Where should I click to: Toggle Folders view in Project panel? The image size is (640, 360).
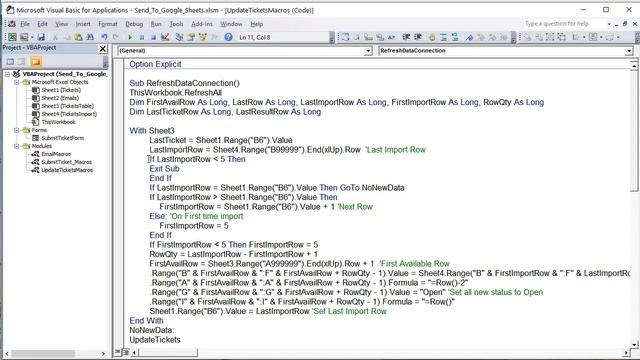(x=36, y=62)
